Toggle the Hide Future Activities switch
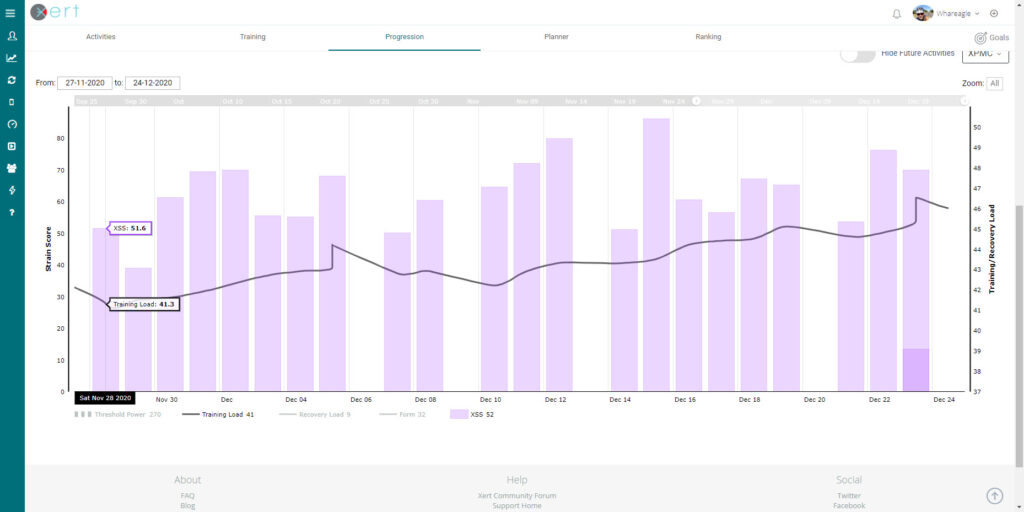This screenshot has height=512, width=1024. point(857,54)
